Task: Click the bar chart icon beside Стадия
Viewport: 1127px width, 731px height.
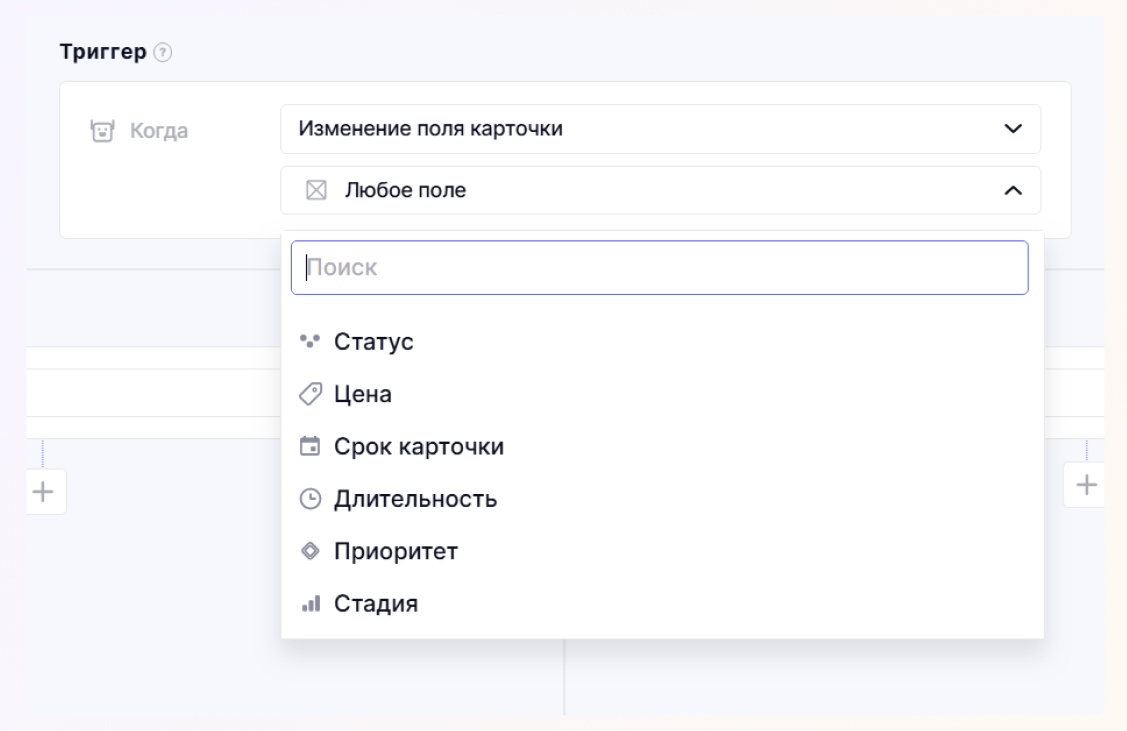Action: 309,604
